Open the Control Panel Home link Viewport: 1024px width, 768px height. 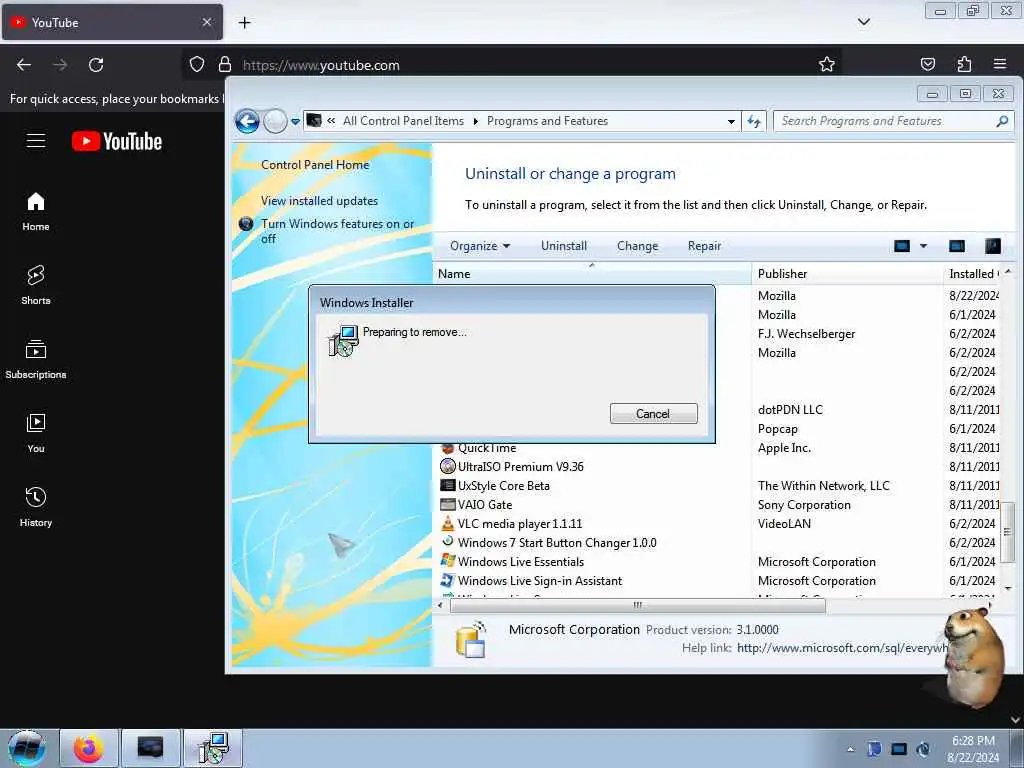(x=315, y=165)
